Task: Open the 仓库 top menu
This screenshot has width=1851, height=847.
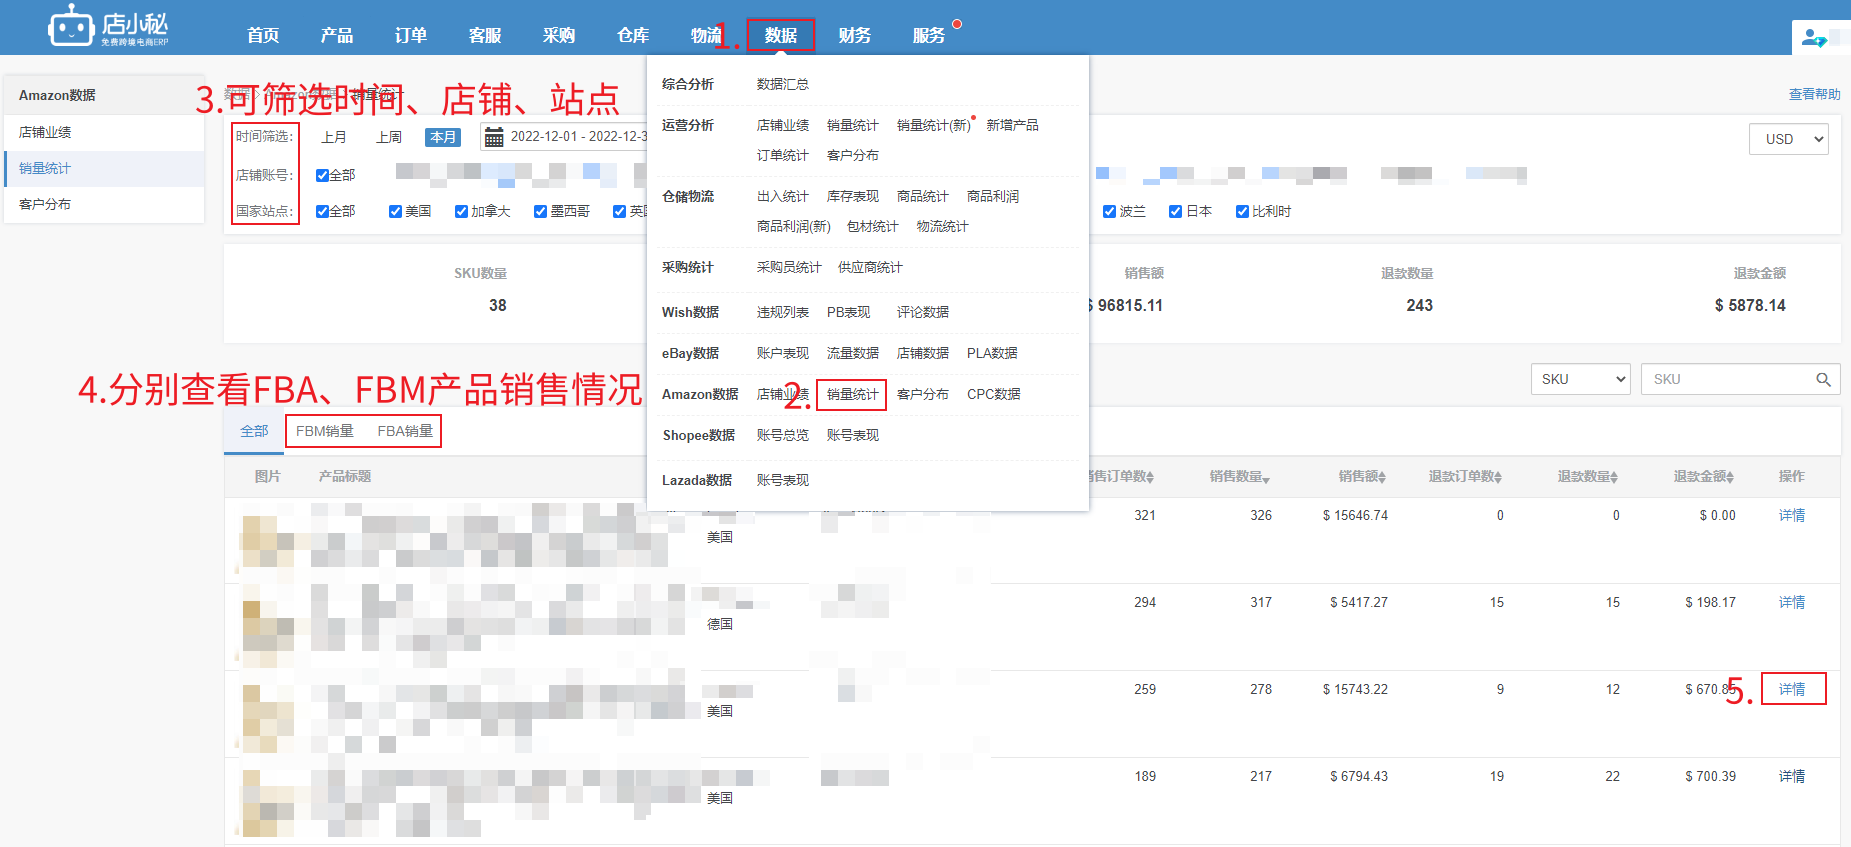Action: coord(633,36)
